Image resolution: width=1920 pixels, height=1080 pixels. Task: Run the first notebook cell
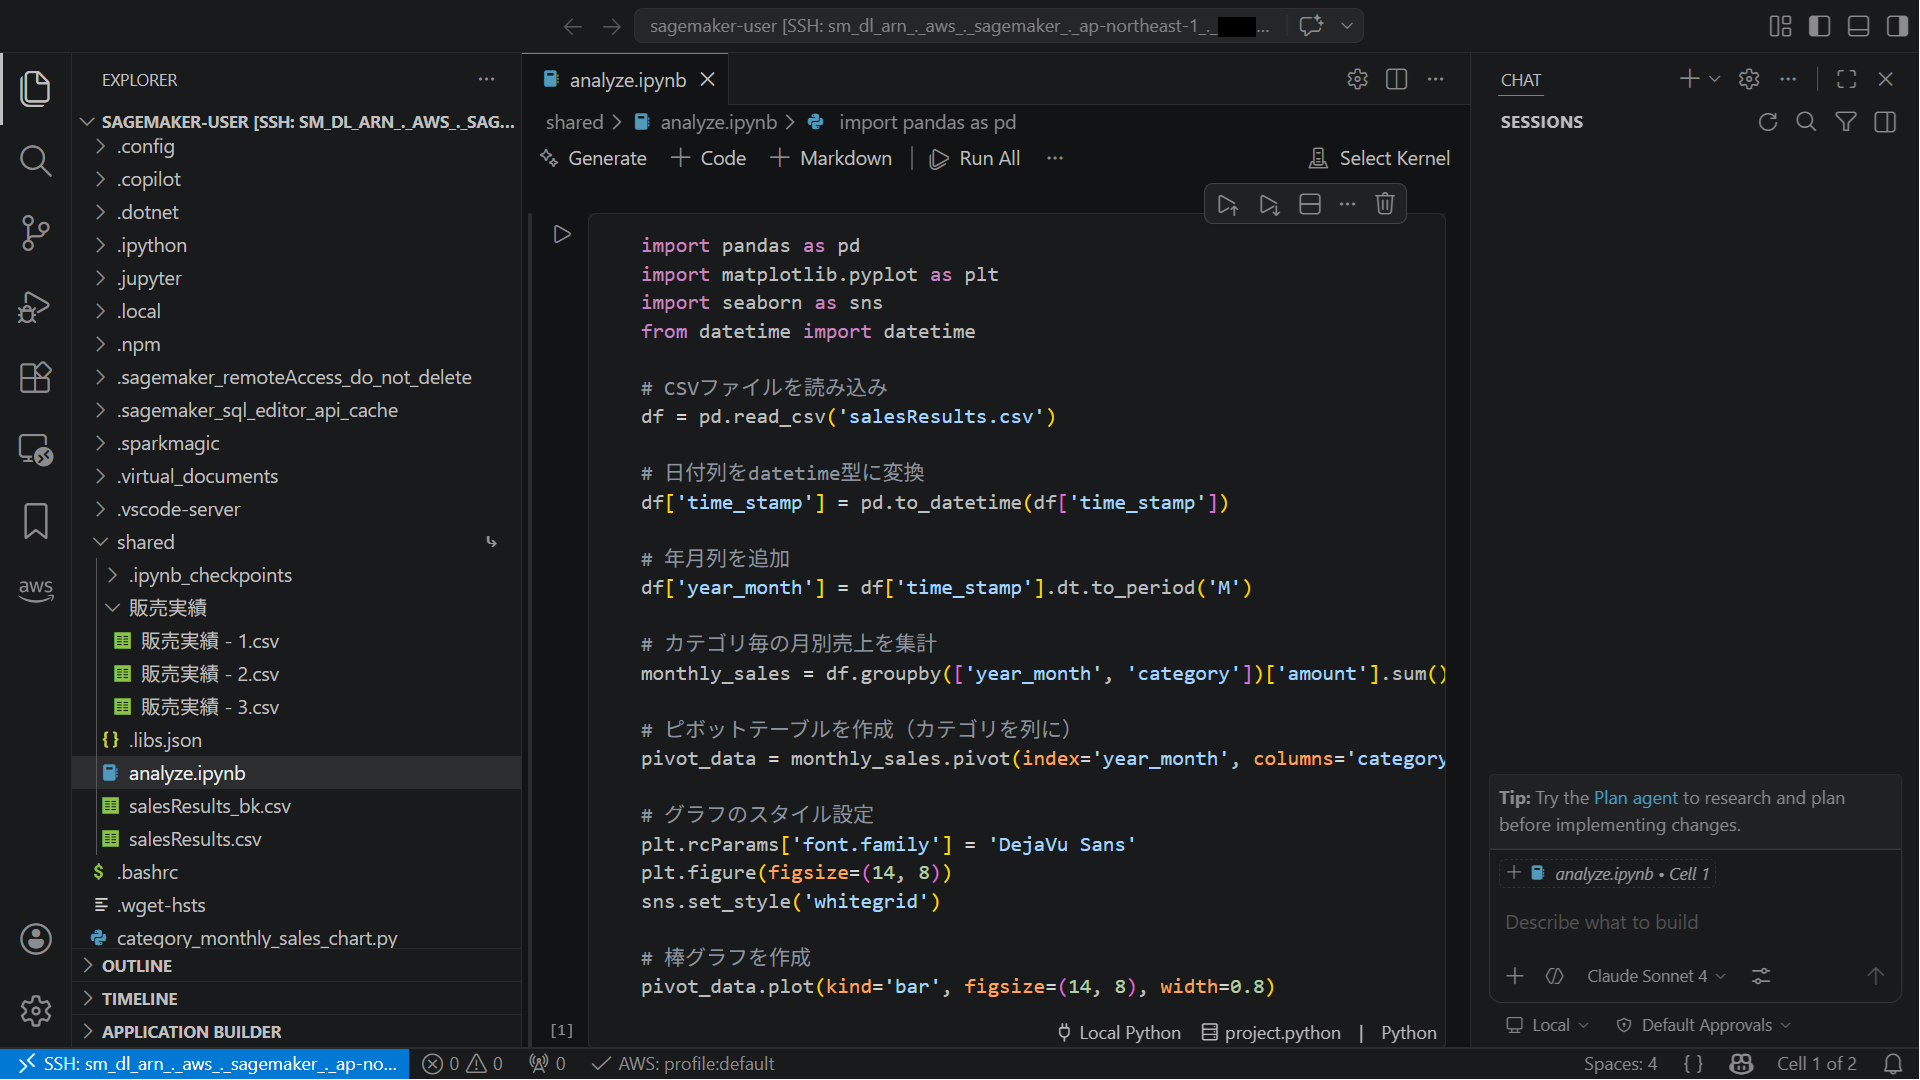(562, 234)
